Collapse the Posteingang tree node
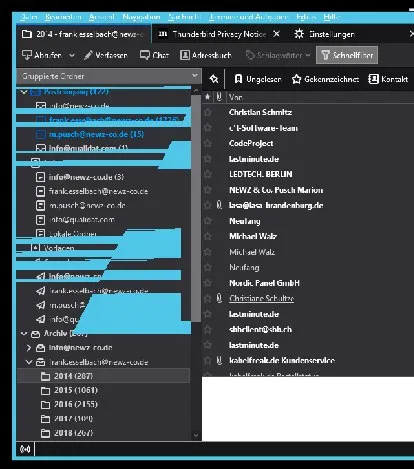The height and width of the screenshot is (469, 414). 24,92
